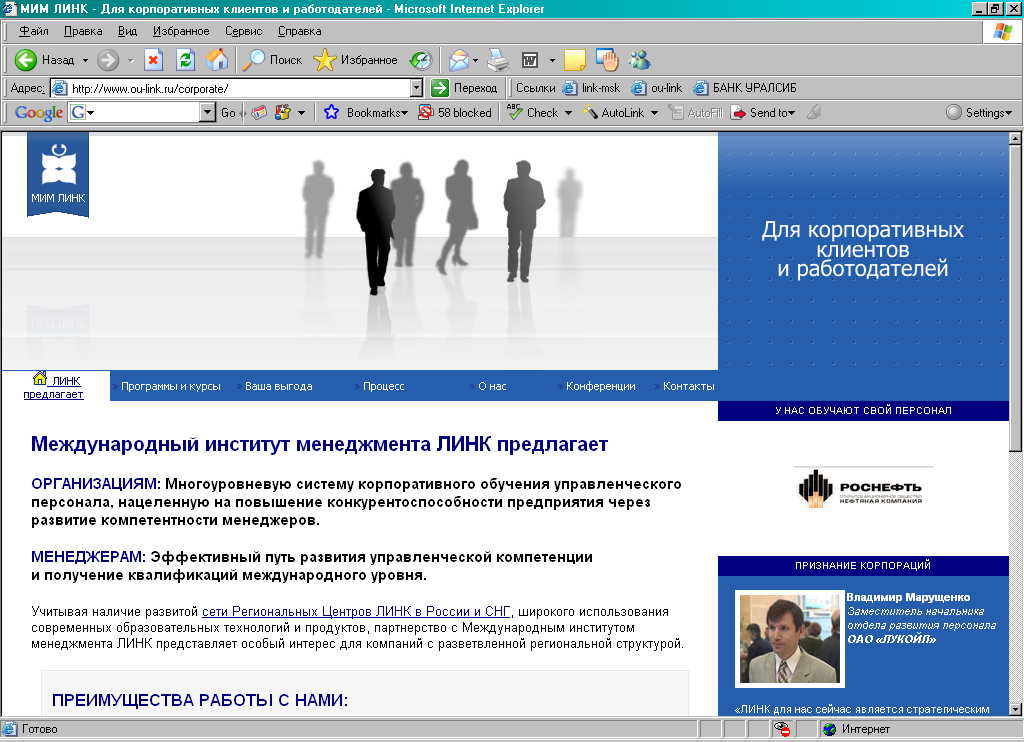Select the О нас nav tab
Screen dimensions: 1024x742
click(492, 386)
